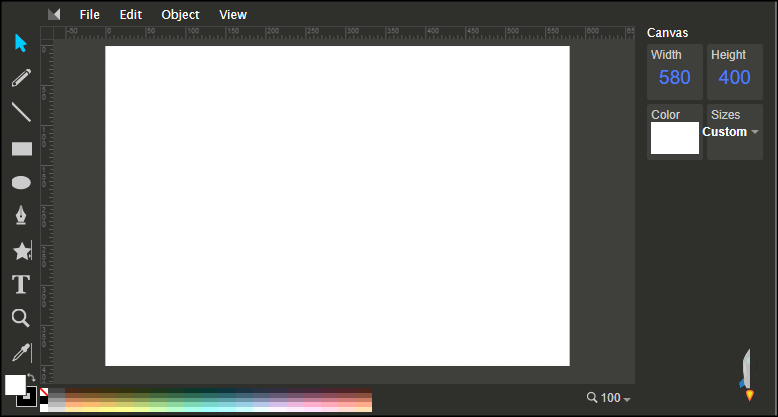Activate the Rectangle shape tool

click(x=21, y=148)
